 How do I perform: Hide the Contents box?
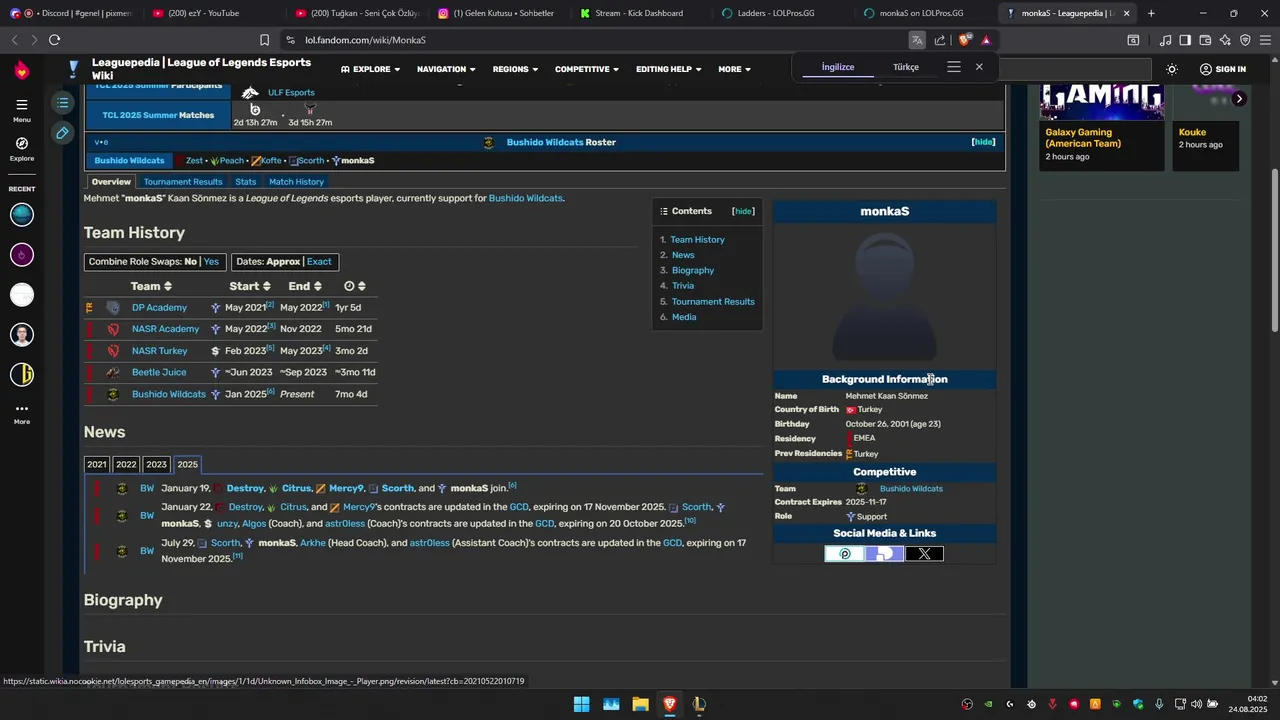pos(743,211)
